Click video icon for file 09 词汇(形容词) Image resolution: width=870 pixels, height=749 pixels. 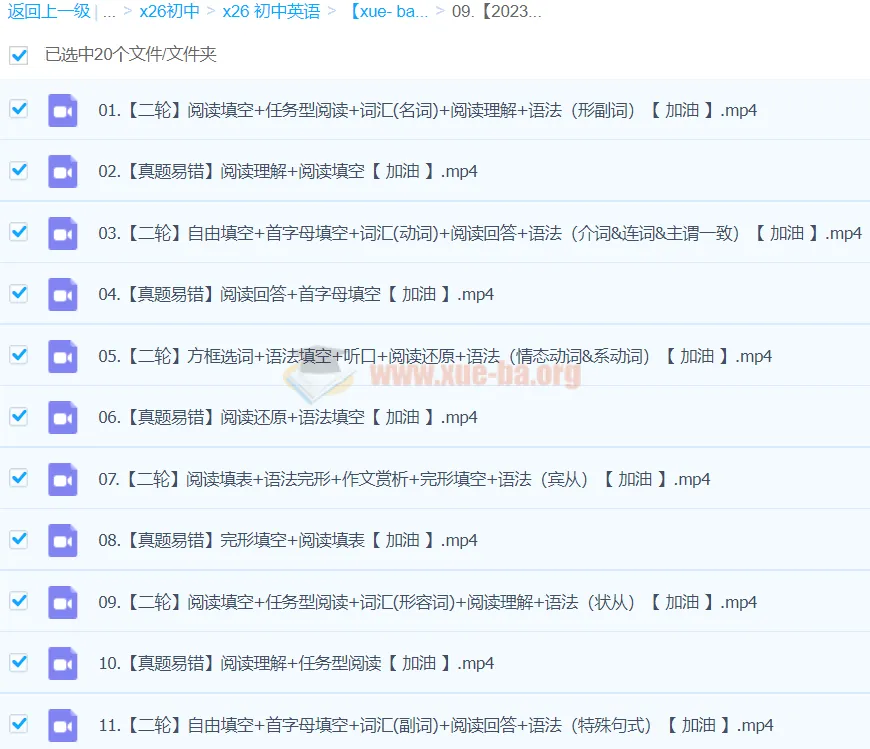pyautogui.click(x=62, y=602)
